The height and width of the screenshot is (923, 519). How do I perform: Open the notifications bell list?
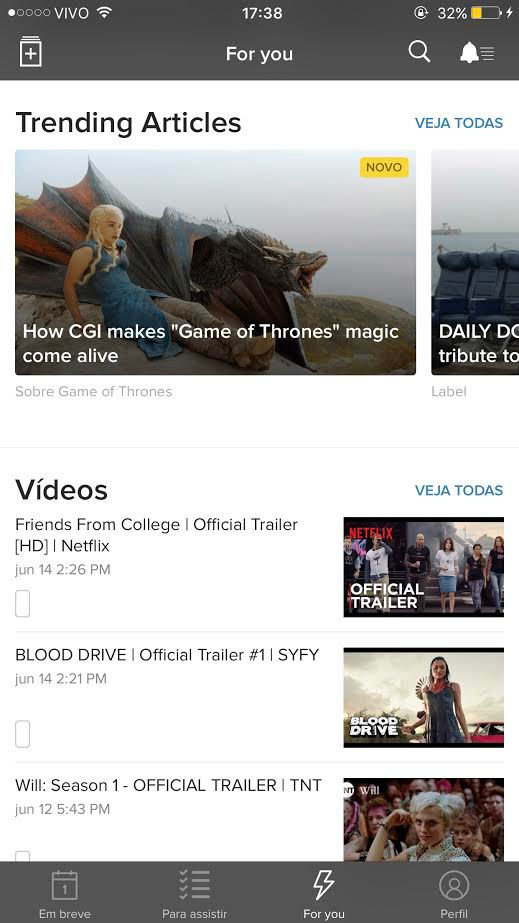point(477,53)
